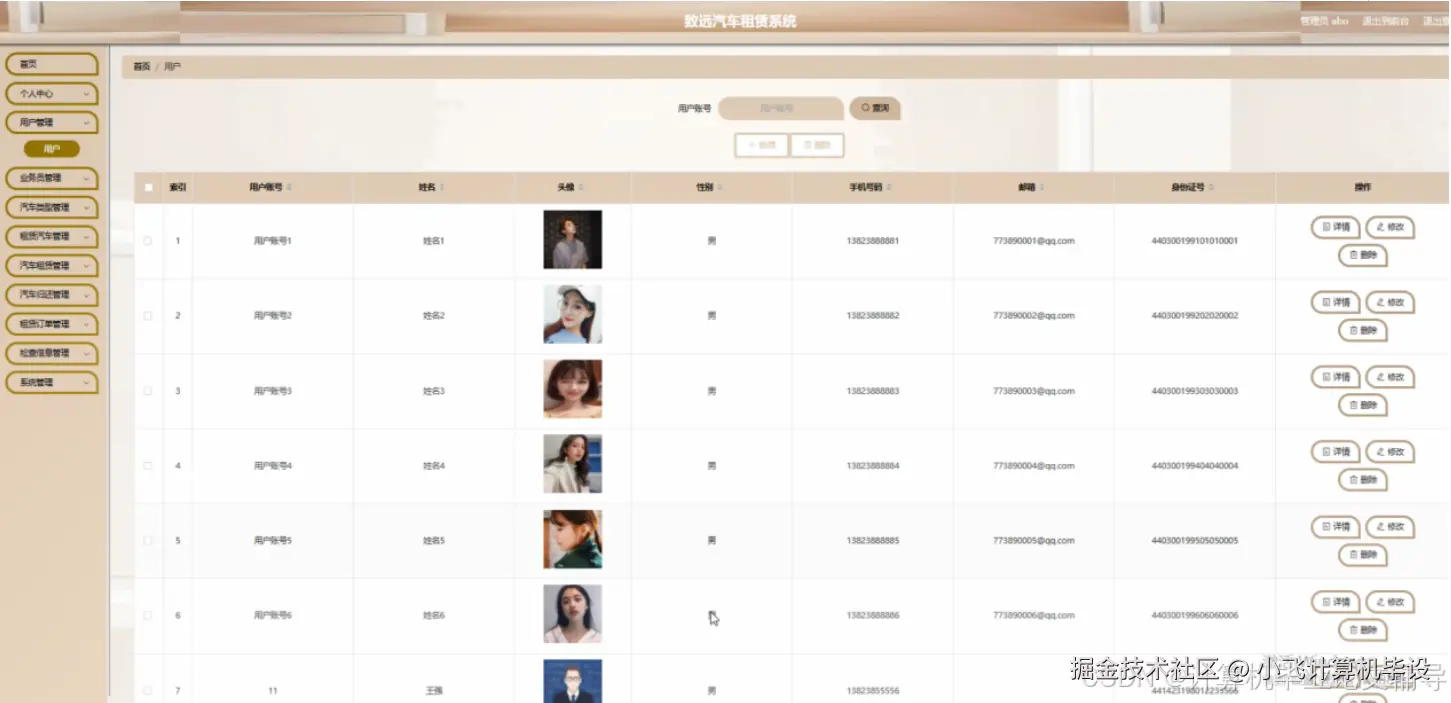Open the avatar thumbnail of 姓名1
Screen dimensions: 1451x703
click(x=573, y=240)
